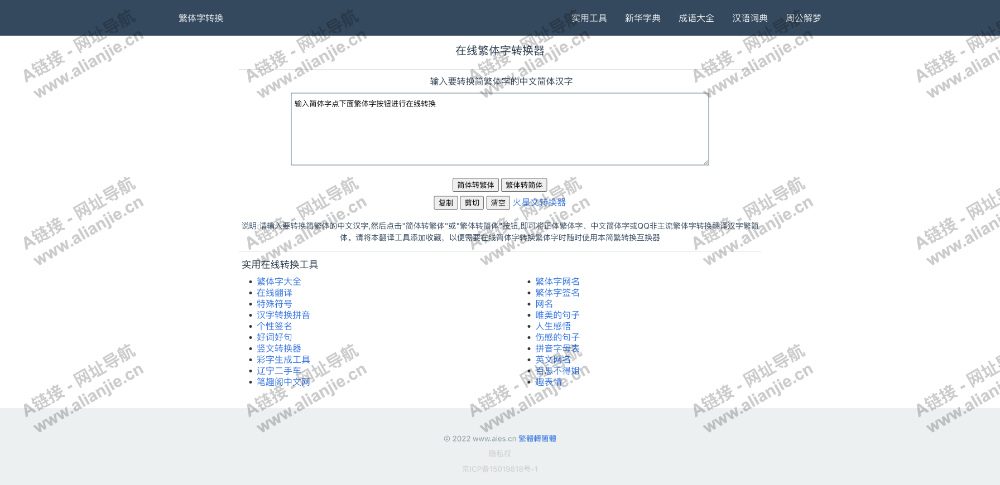The height and width of the screenshot is (485, 1000).
Task: Open the 火星文转换器 link
Action: coord(539,202)
